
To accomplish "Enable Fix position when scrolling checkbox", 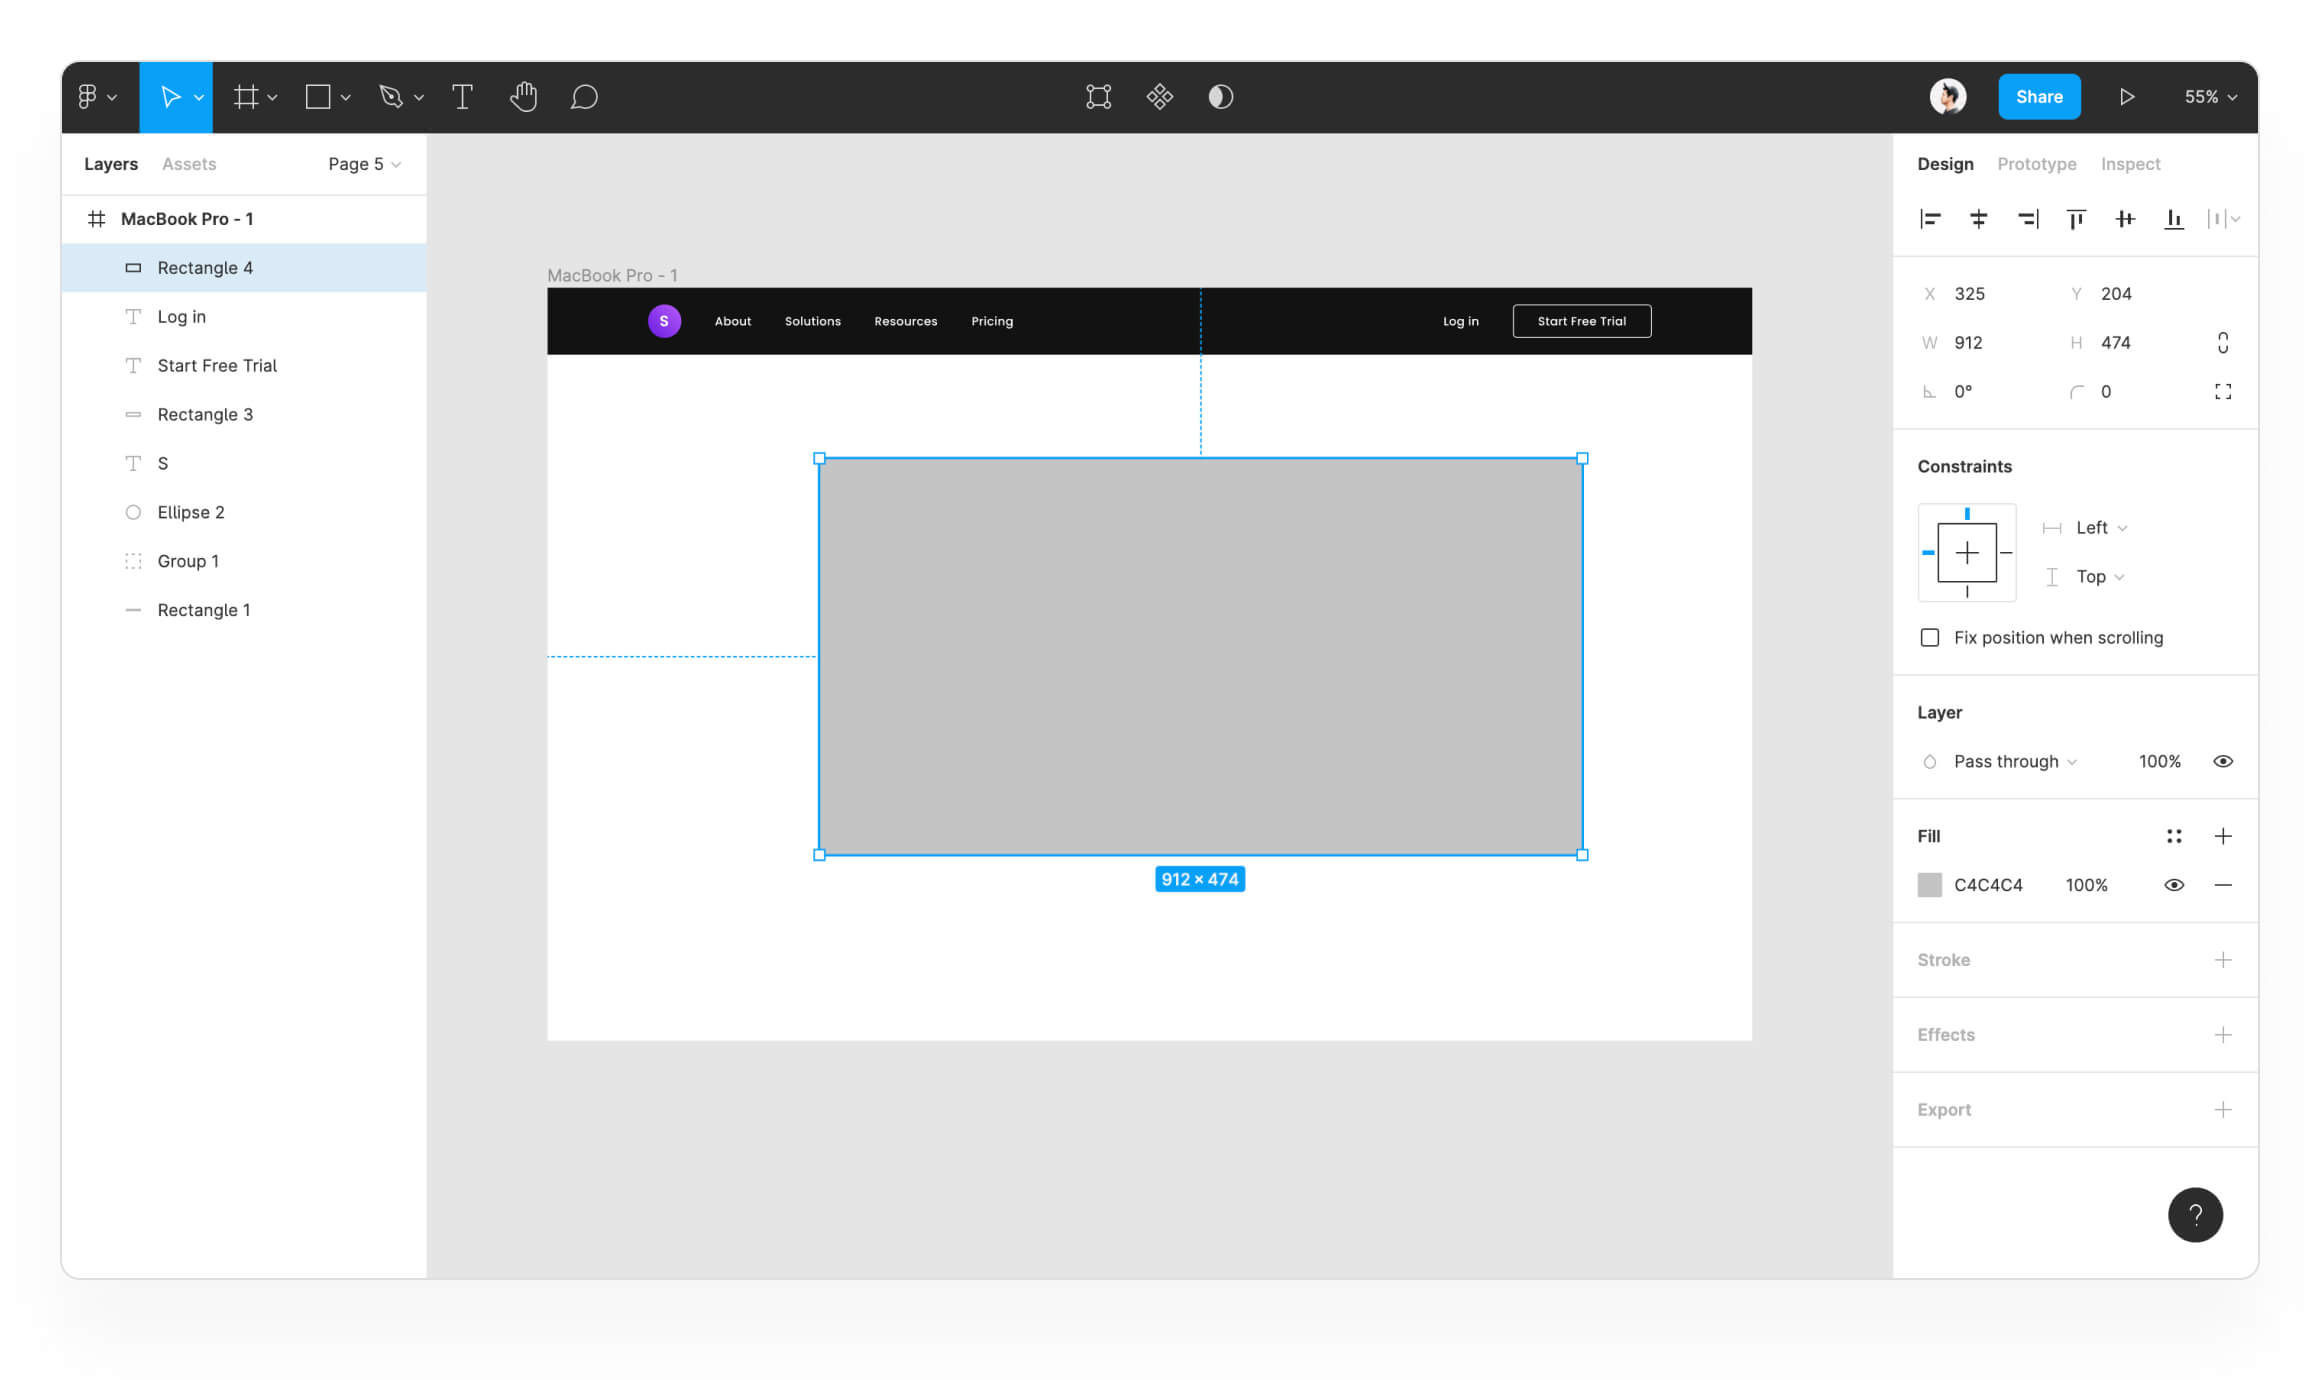I will pos(1930,638).
